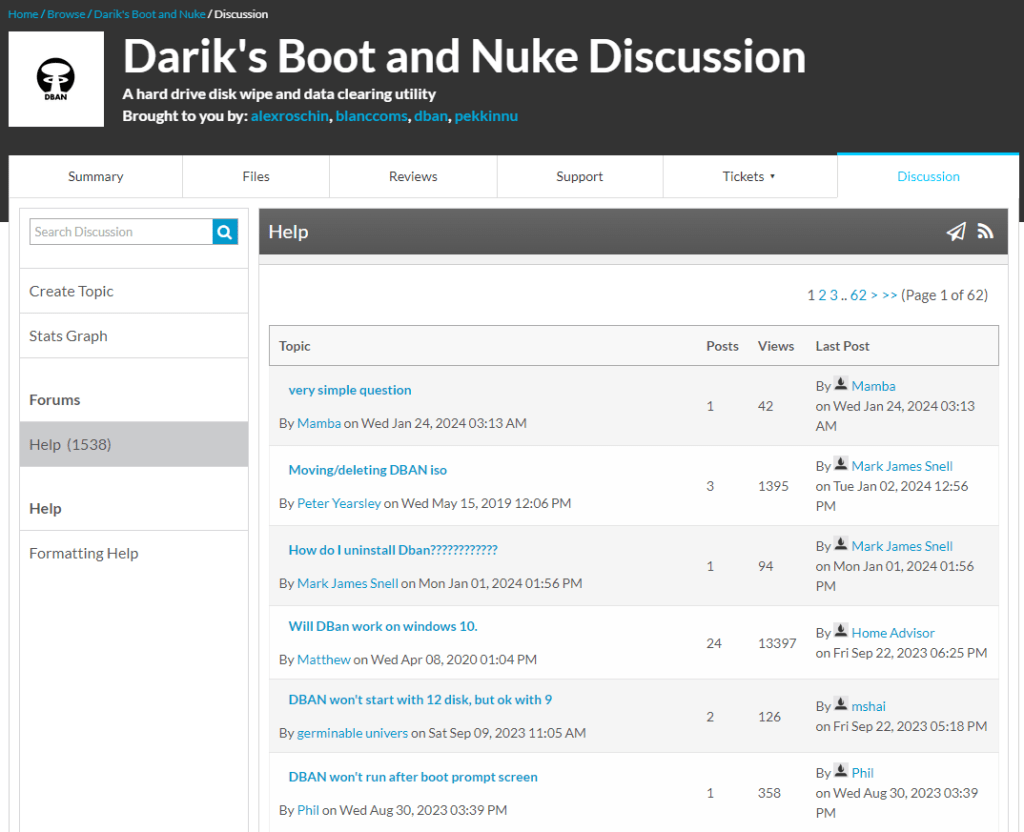The height and width of the screenshot is (832, 1024).
Task: Click mshai last-post link
Action: click(x=869, y=706)
